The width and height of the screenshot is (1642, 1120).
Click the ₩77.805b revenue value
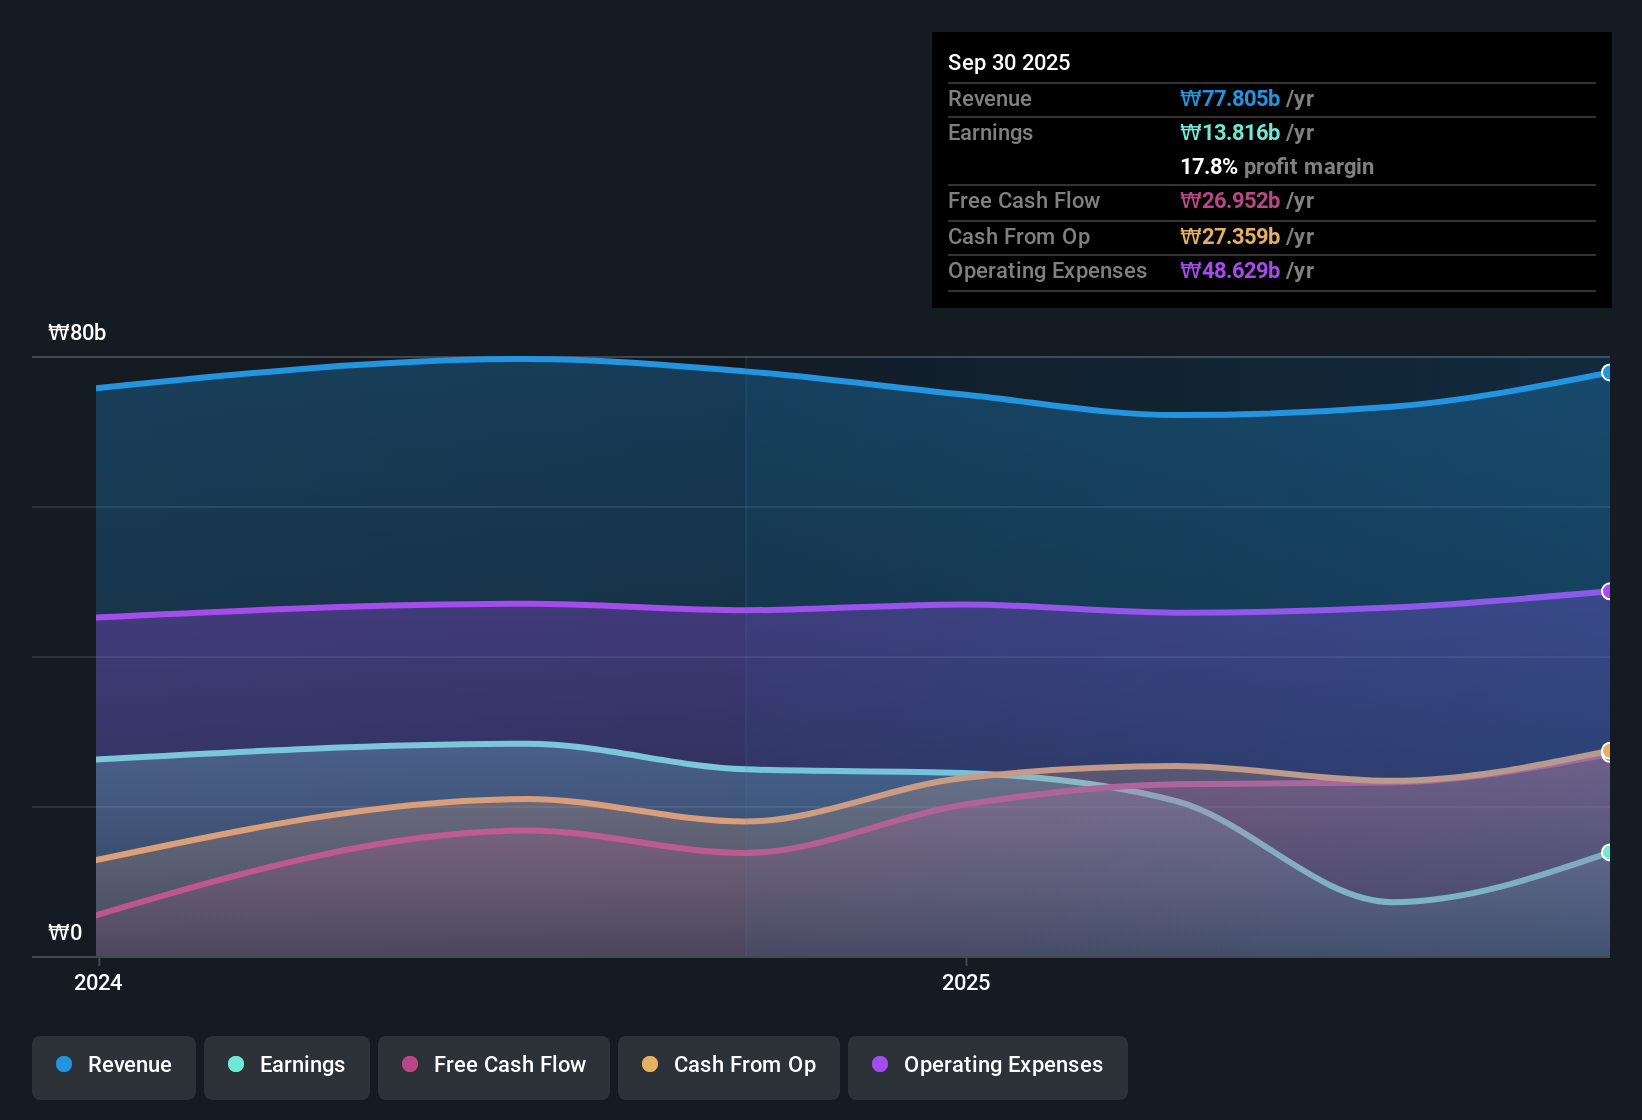(1231, 98)
